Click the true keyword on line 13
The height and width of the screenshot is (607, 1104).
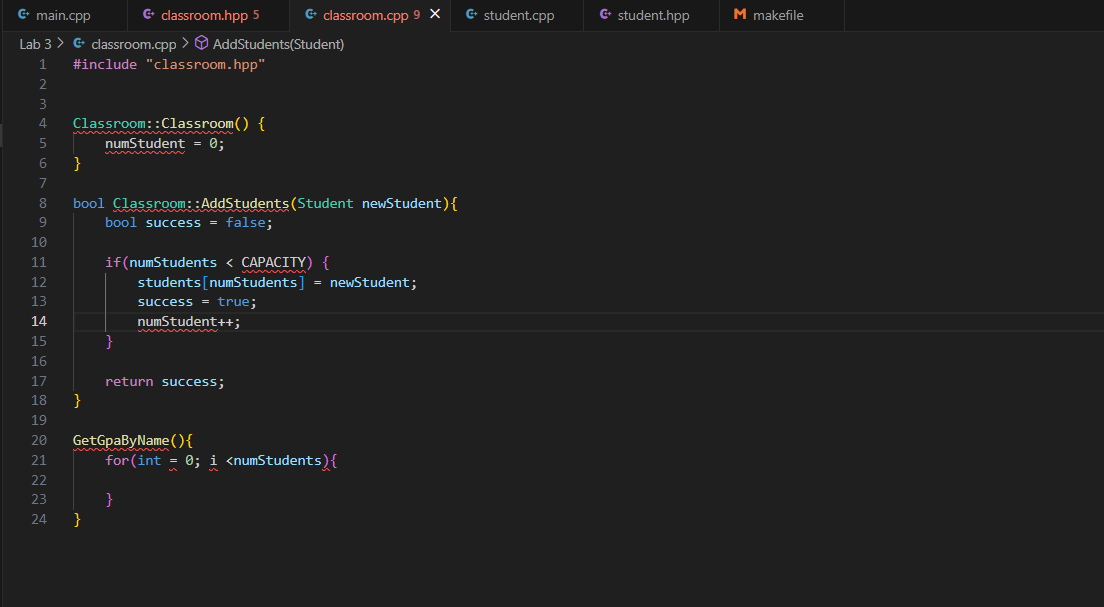pos(233,301)
